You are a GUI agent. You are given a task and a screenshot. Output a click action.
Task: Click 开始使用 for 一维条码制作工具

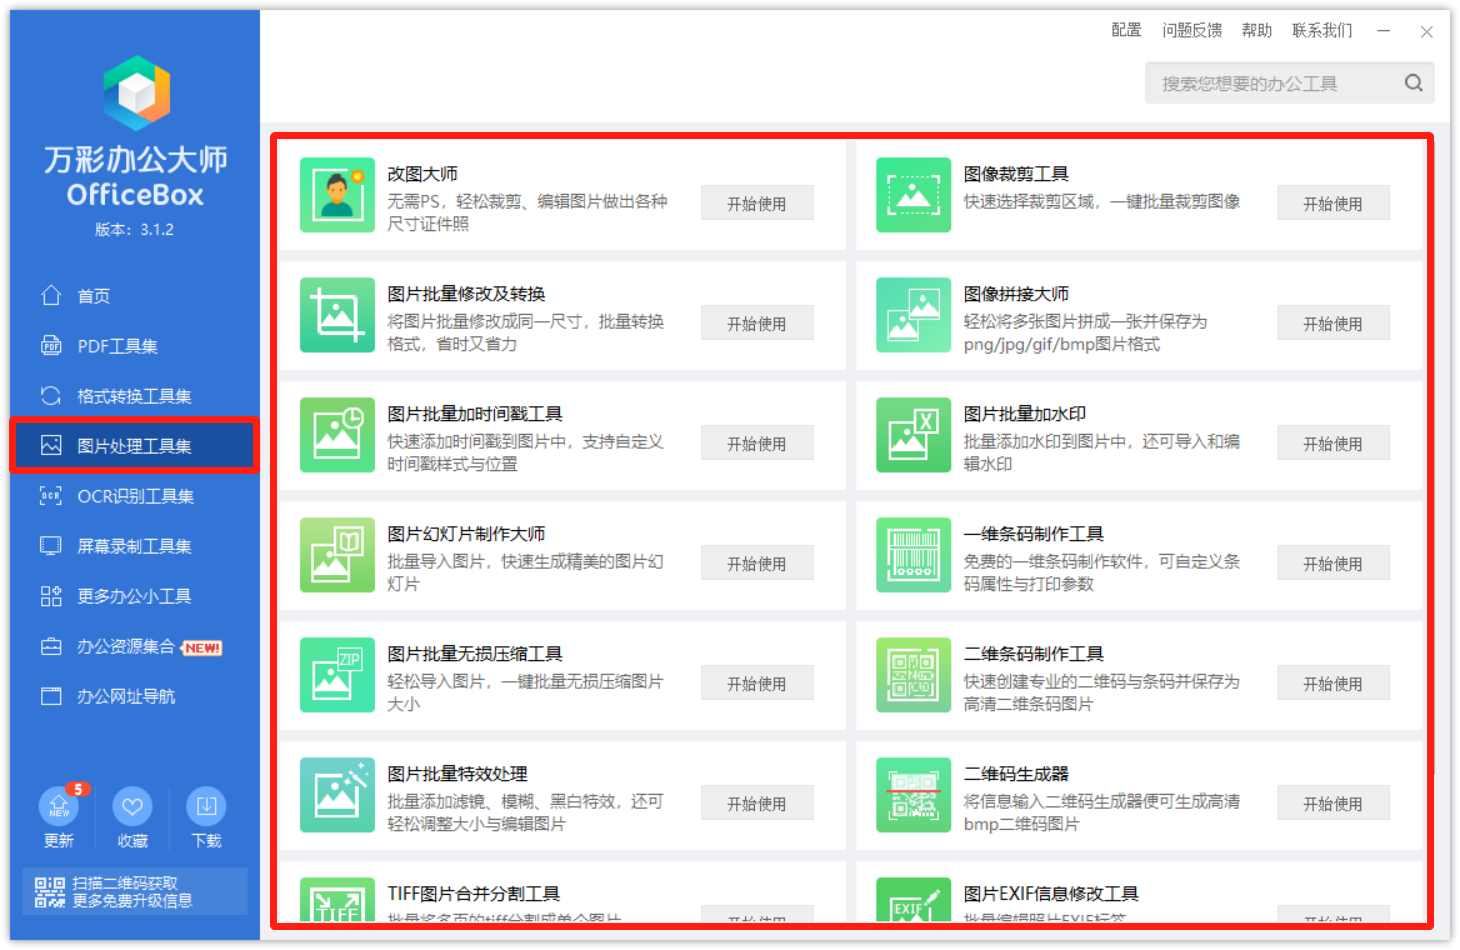tap(1333, 563)
